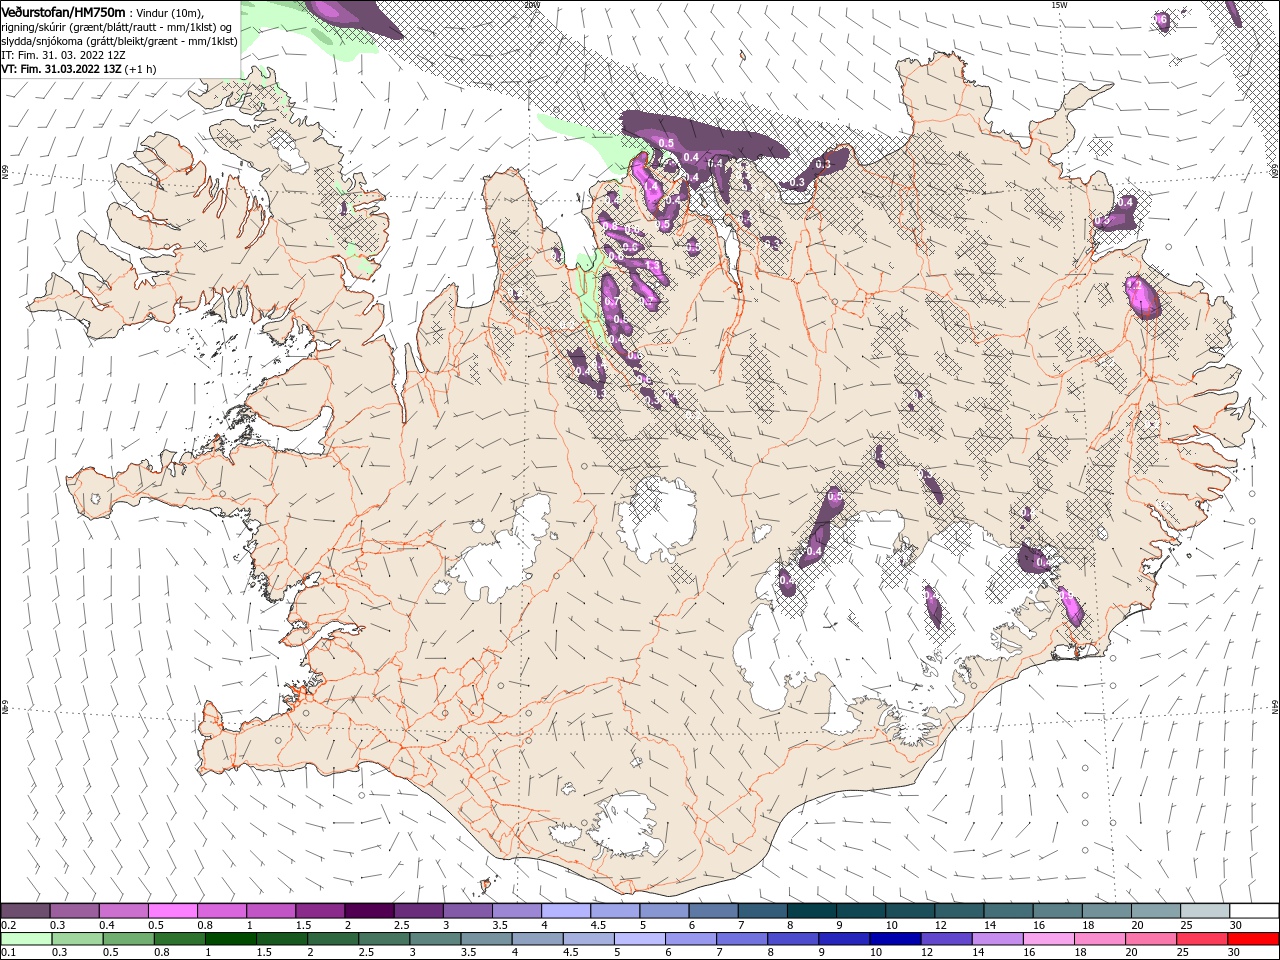
Task: Pick the snow-scale swatch starting at 3.5
Action: [515, 910]
